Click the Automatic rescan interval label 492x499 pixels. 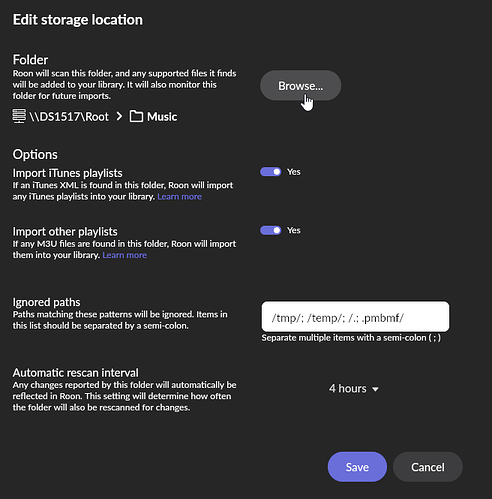(75, 373)
